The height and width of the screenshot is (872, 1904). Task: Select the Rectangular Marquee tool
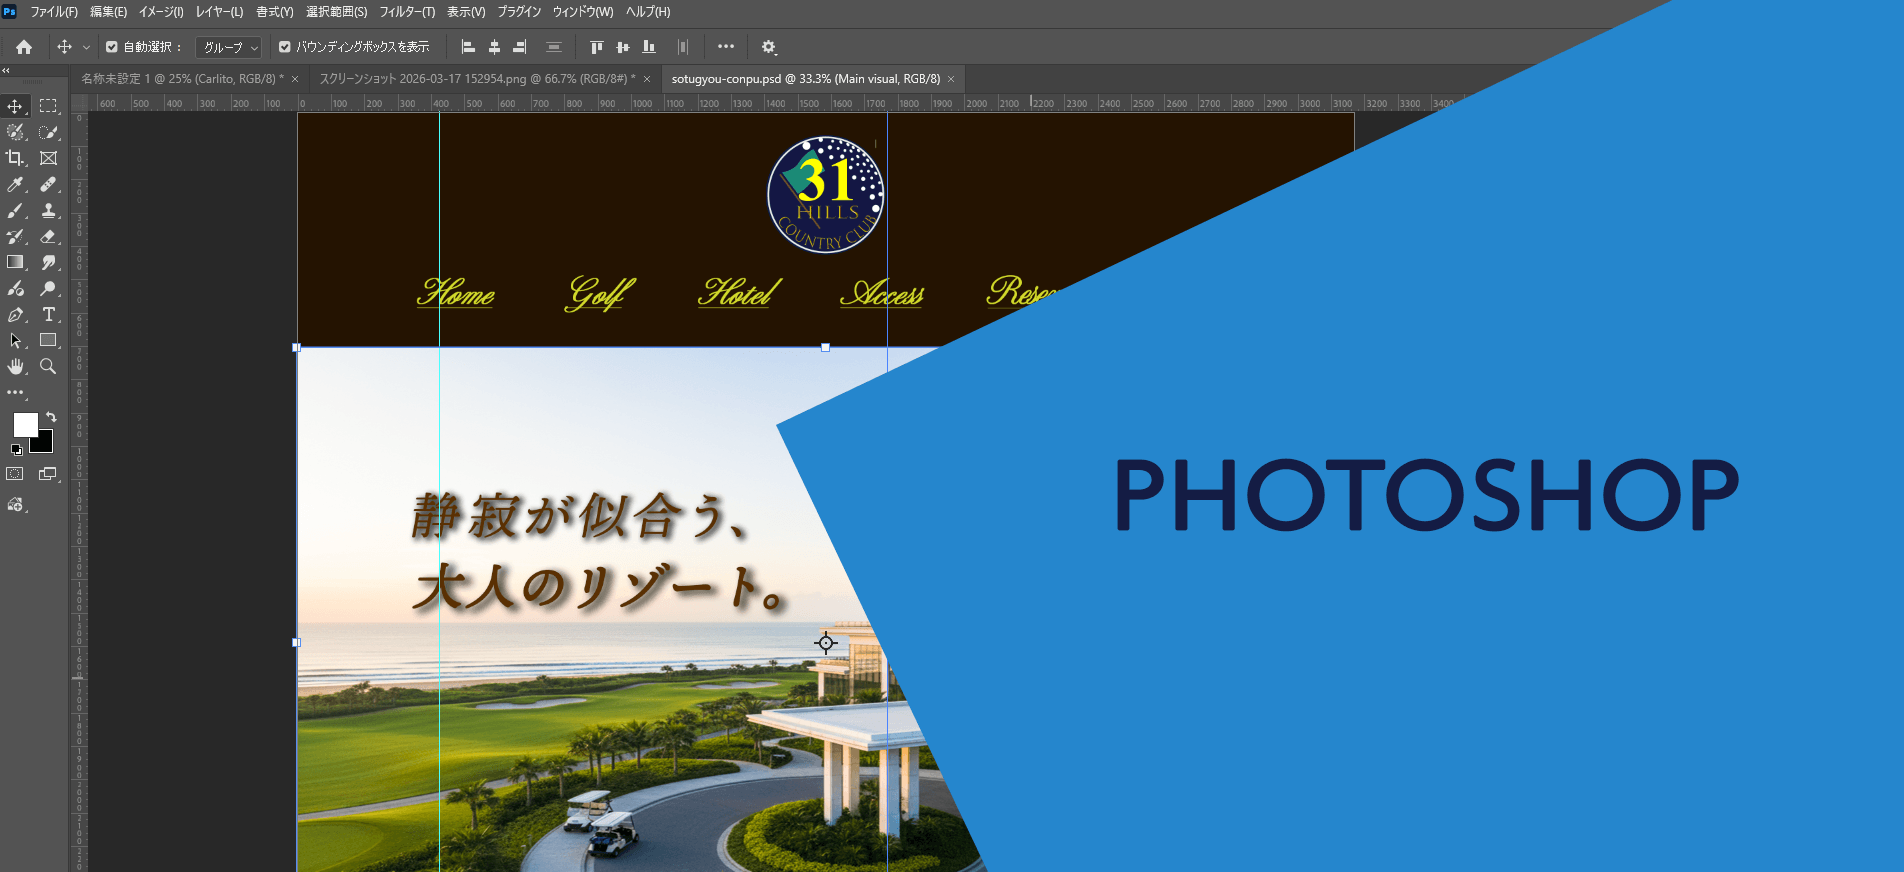(x=48, y=106)
